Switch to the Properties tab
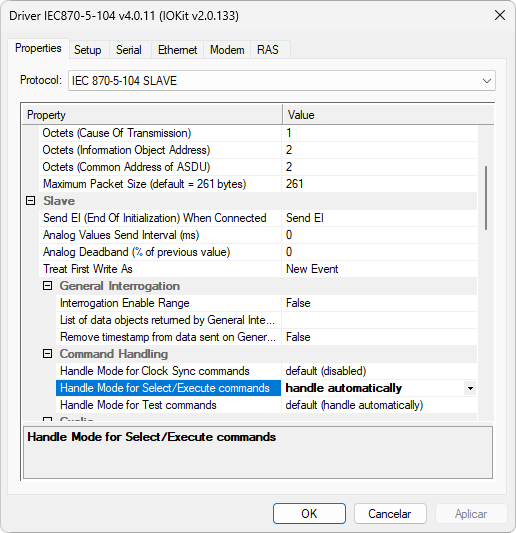This screenshot has width=516, height=533. (x=38, y=48)
